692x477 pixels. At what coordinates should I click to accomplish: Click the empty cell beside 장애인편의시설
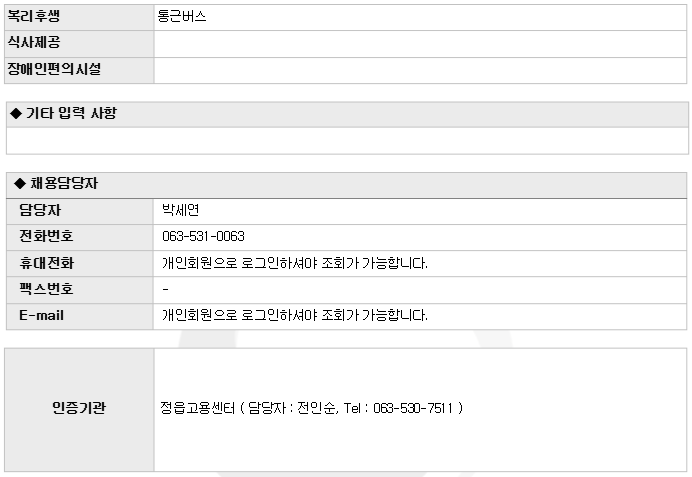(x=420, y=70)
